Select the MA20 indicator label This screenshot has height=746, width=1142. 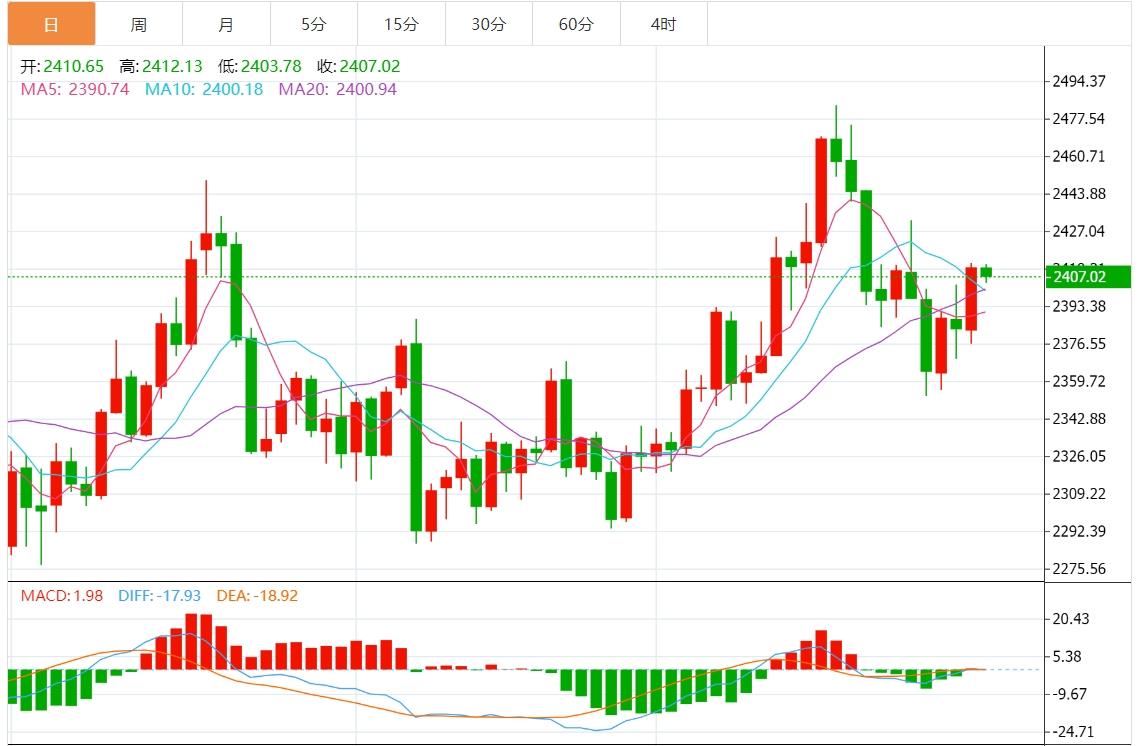point(337,89)
